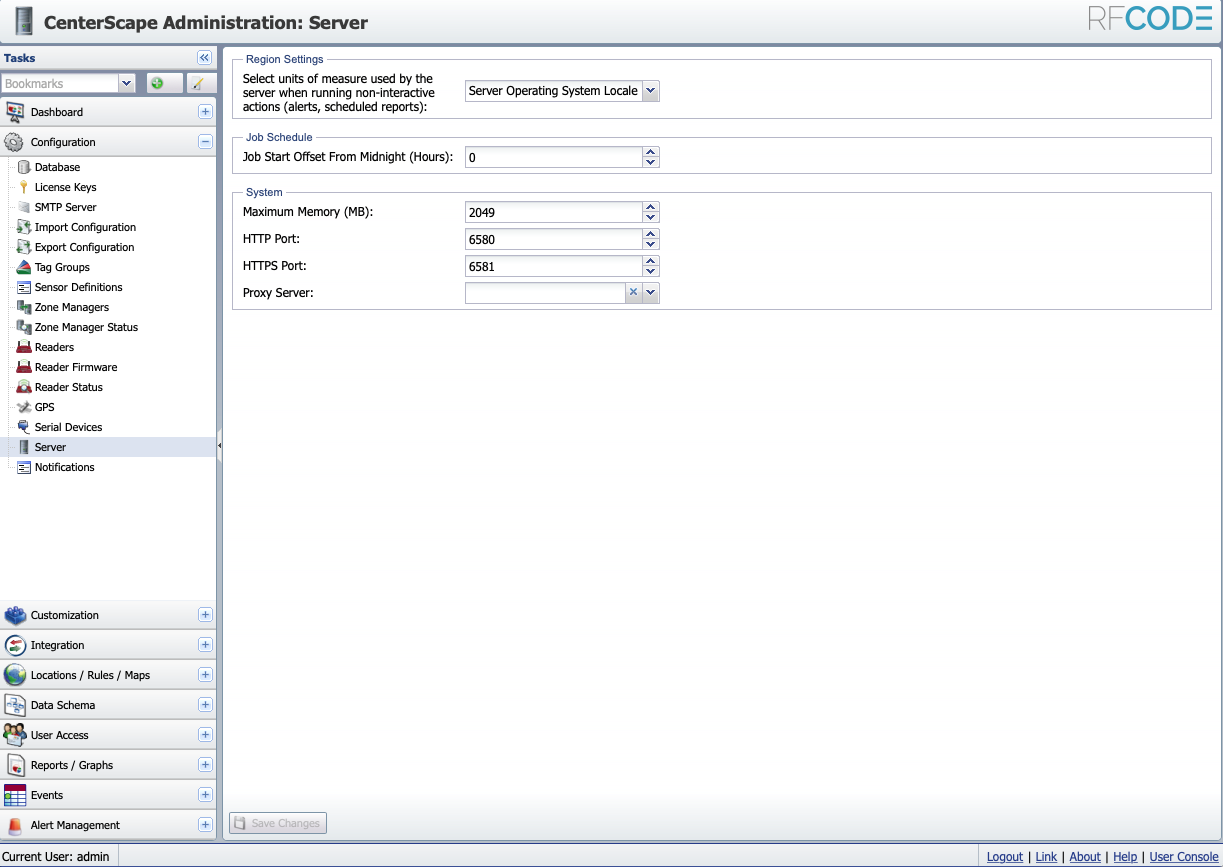
Task: Click the Maximum Memory input field
Action: pos(553,212)
